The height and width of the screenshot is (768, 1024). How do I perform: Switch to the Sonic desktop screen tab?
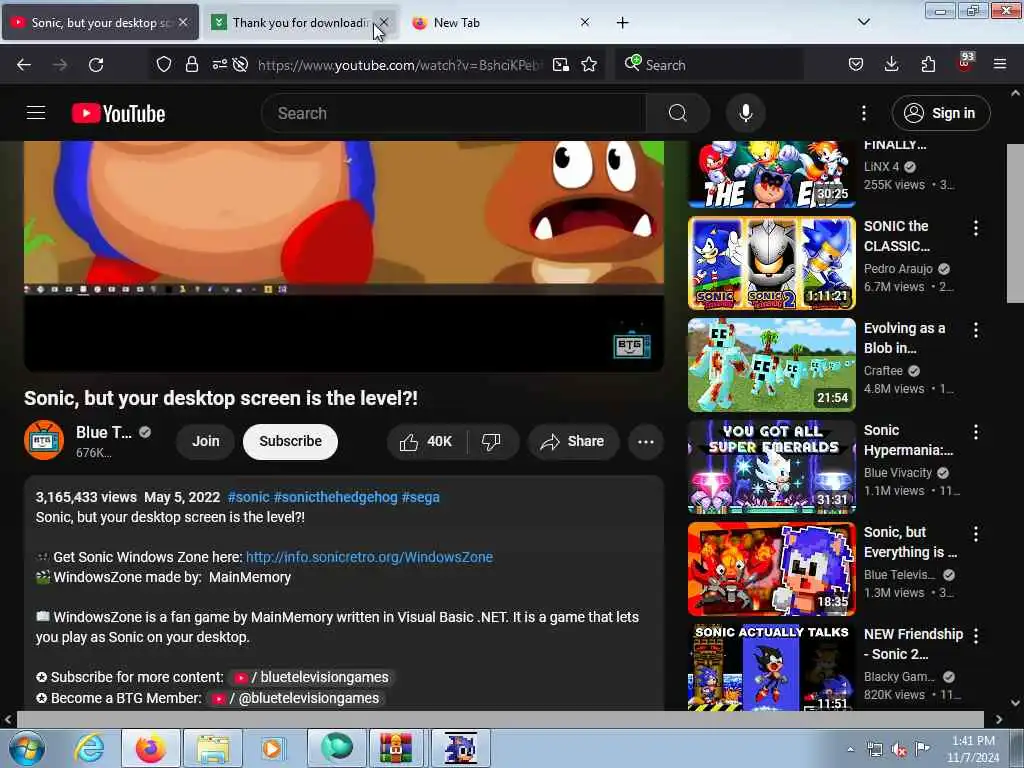tap(100, 23)
